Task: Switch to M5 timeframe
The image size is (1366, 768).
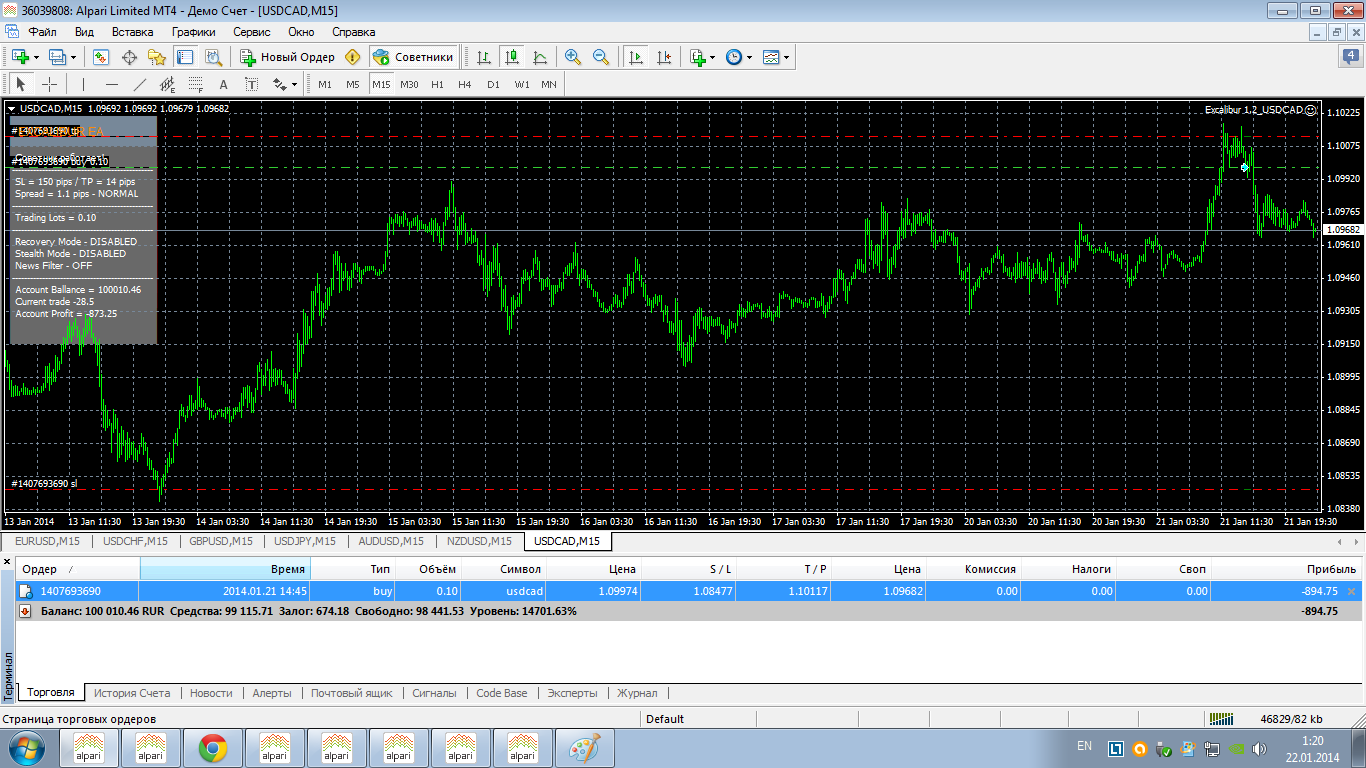Action: point(353,84)
